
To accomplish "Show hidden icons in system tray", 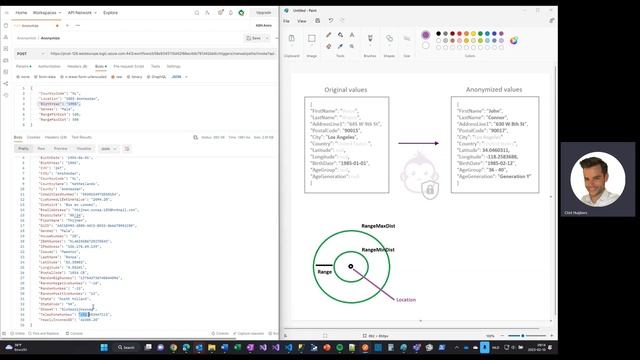I will click(457, 347).
